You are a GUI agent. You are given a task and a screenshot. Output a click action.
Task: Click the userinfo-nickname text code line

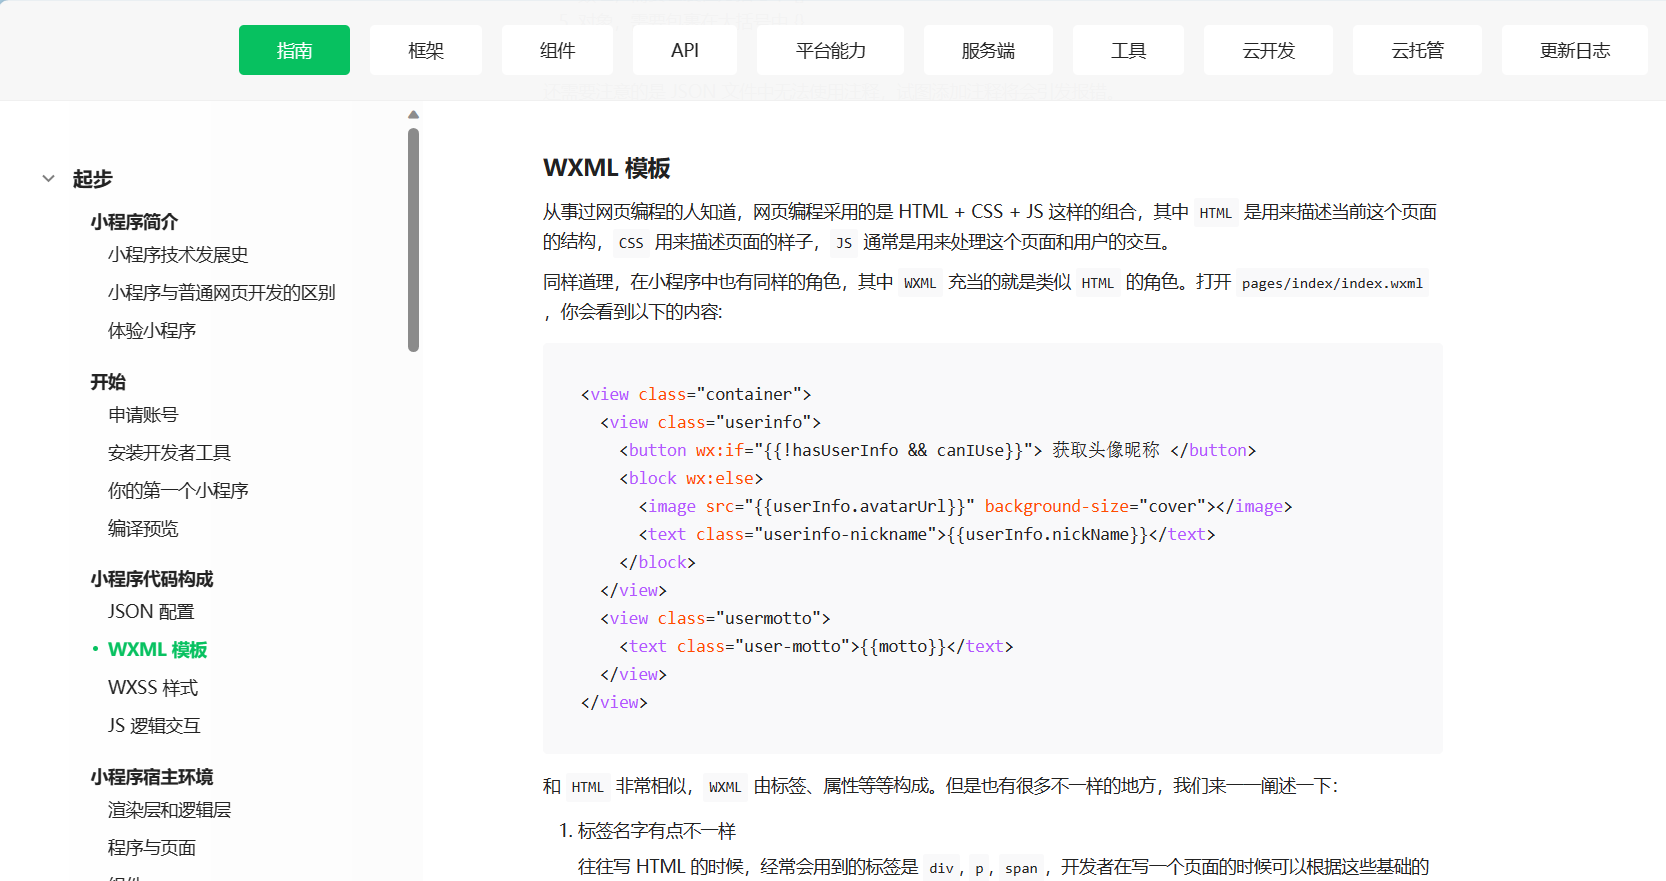(927, 534)
